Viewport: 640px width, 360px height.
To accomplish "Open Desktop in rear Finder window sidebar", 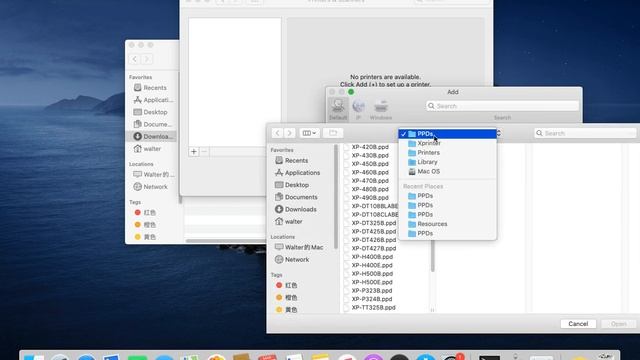I will pos(151,112).
